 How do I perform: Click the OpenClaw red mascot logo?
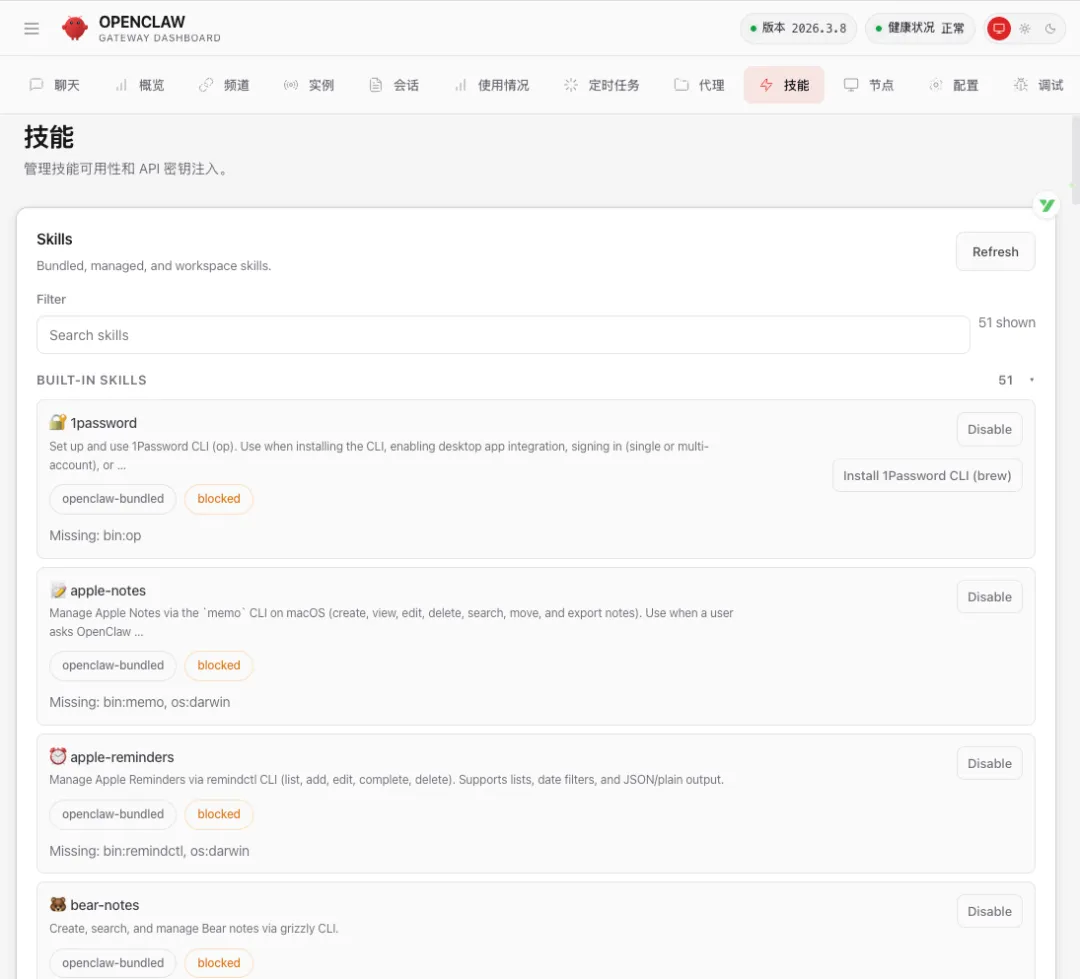click(x=74, y=28)
